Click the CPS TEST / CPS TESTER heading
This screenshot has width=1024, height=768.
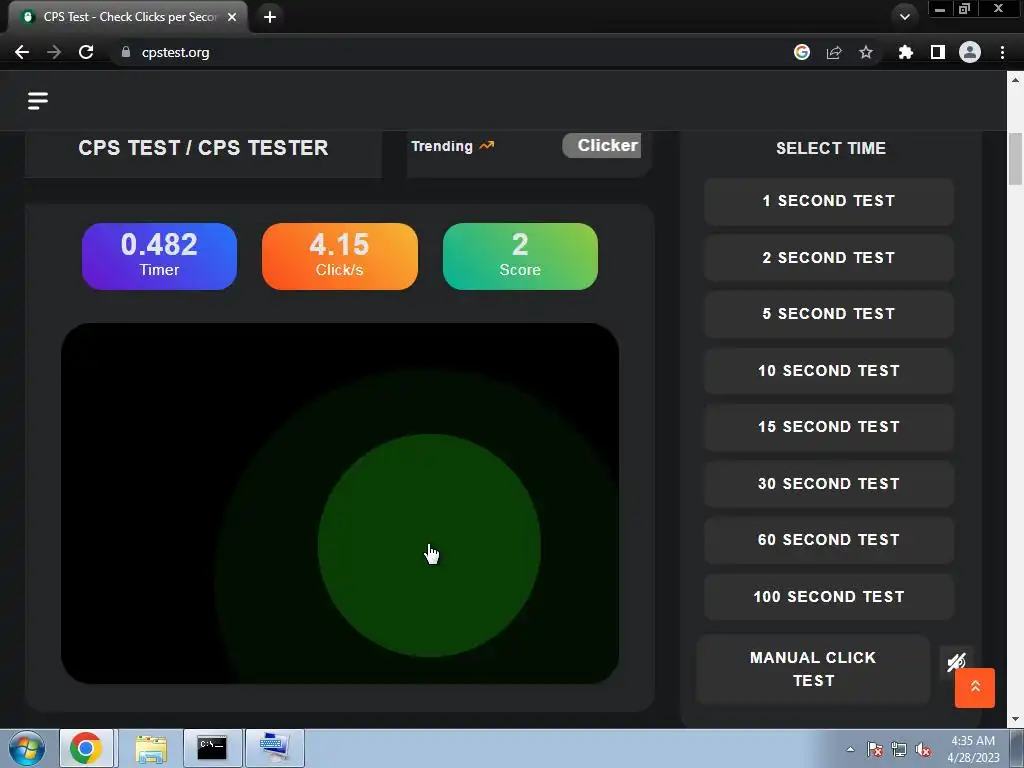coord(203,148)
